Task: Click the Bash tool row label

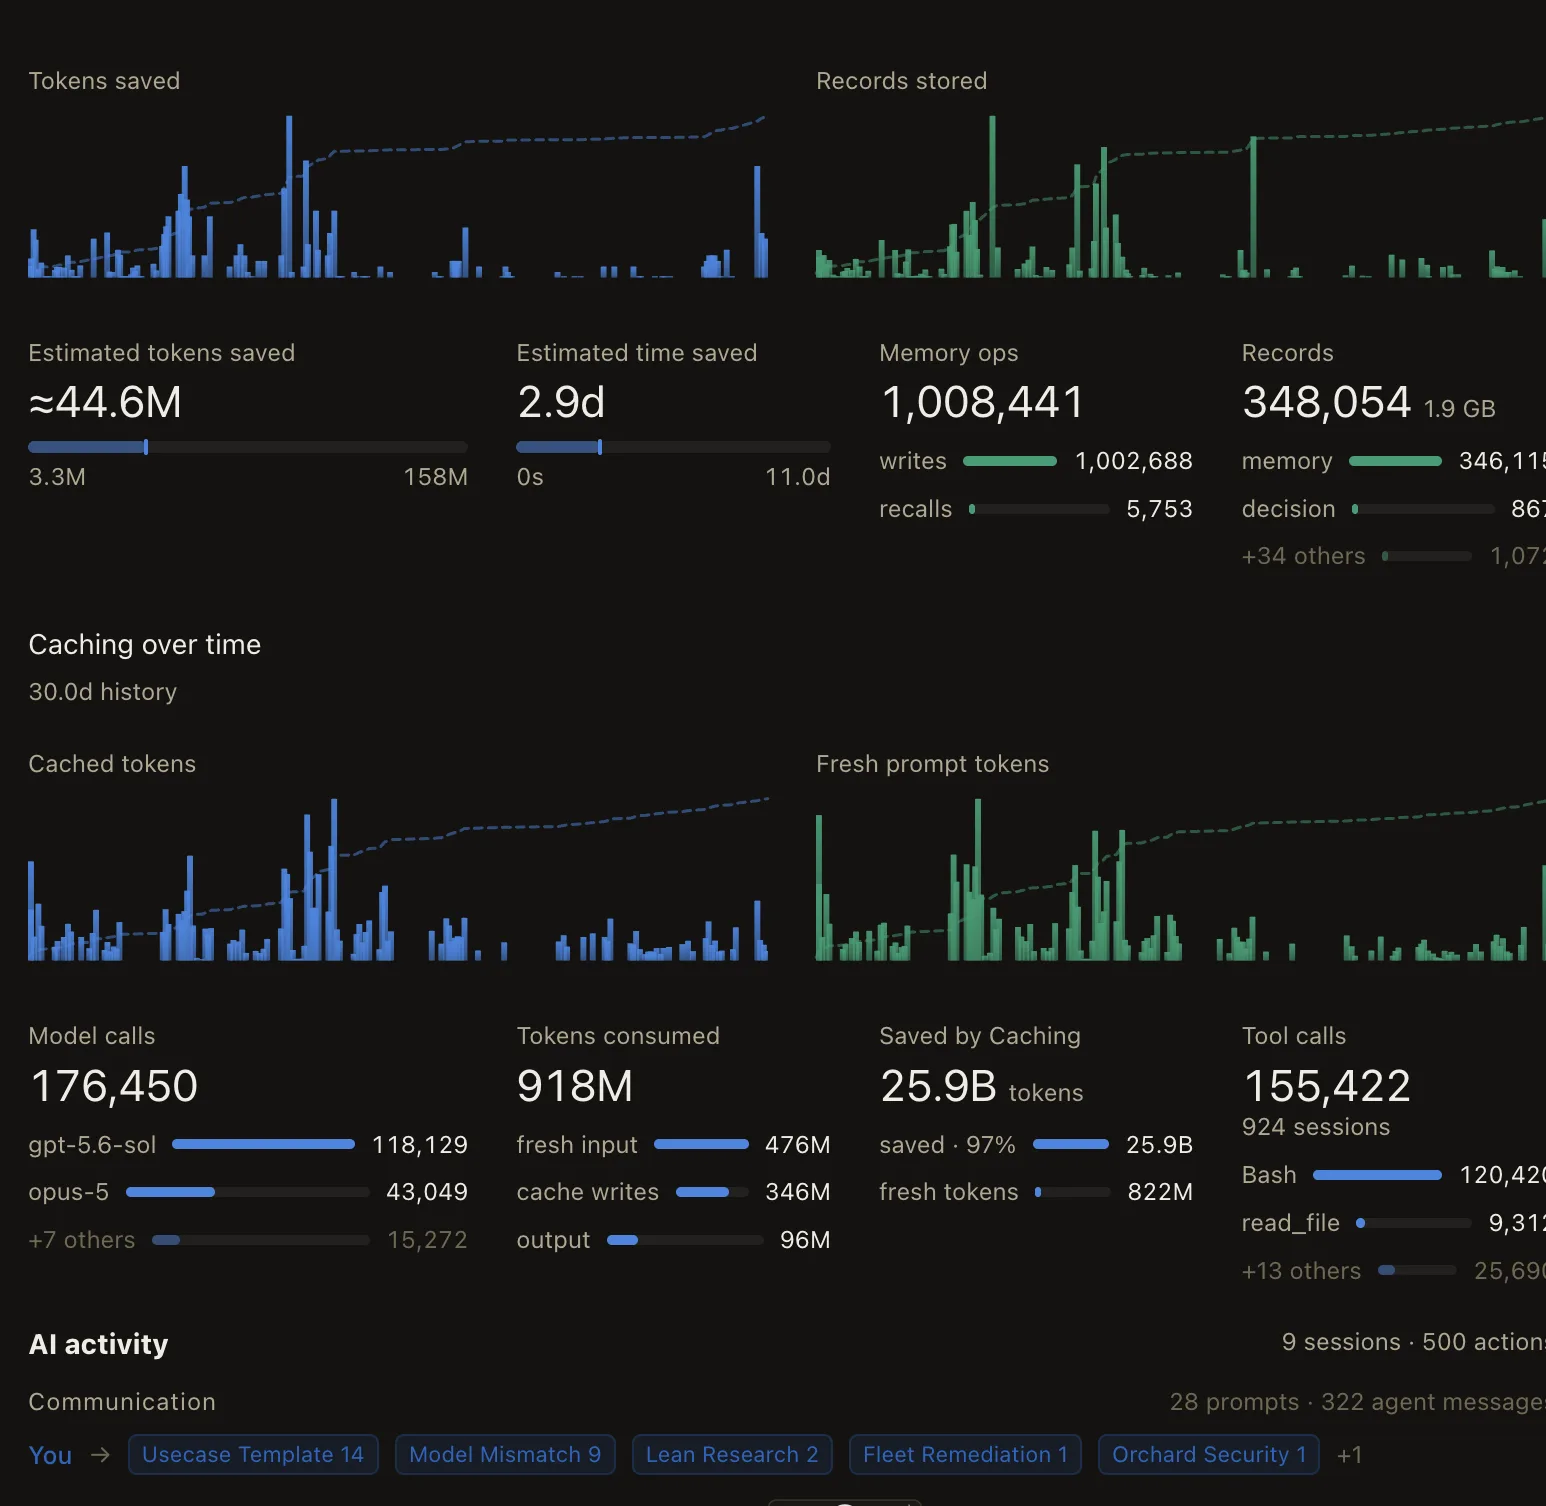Action: click(x=1269, y=1175)
